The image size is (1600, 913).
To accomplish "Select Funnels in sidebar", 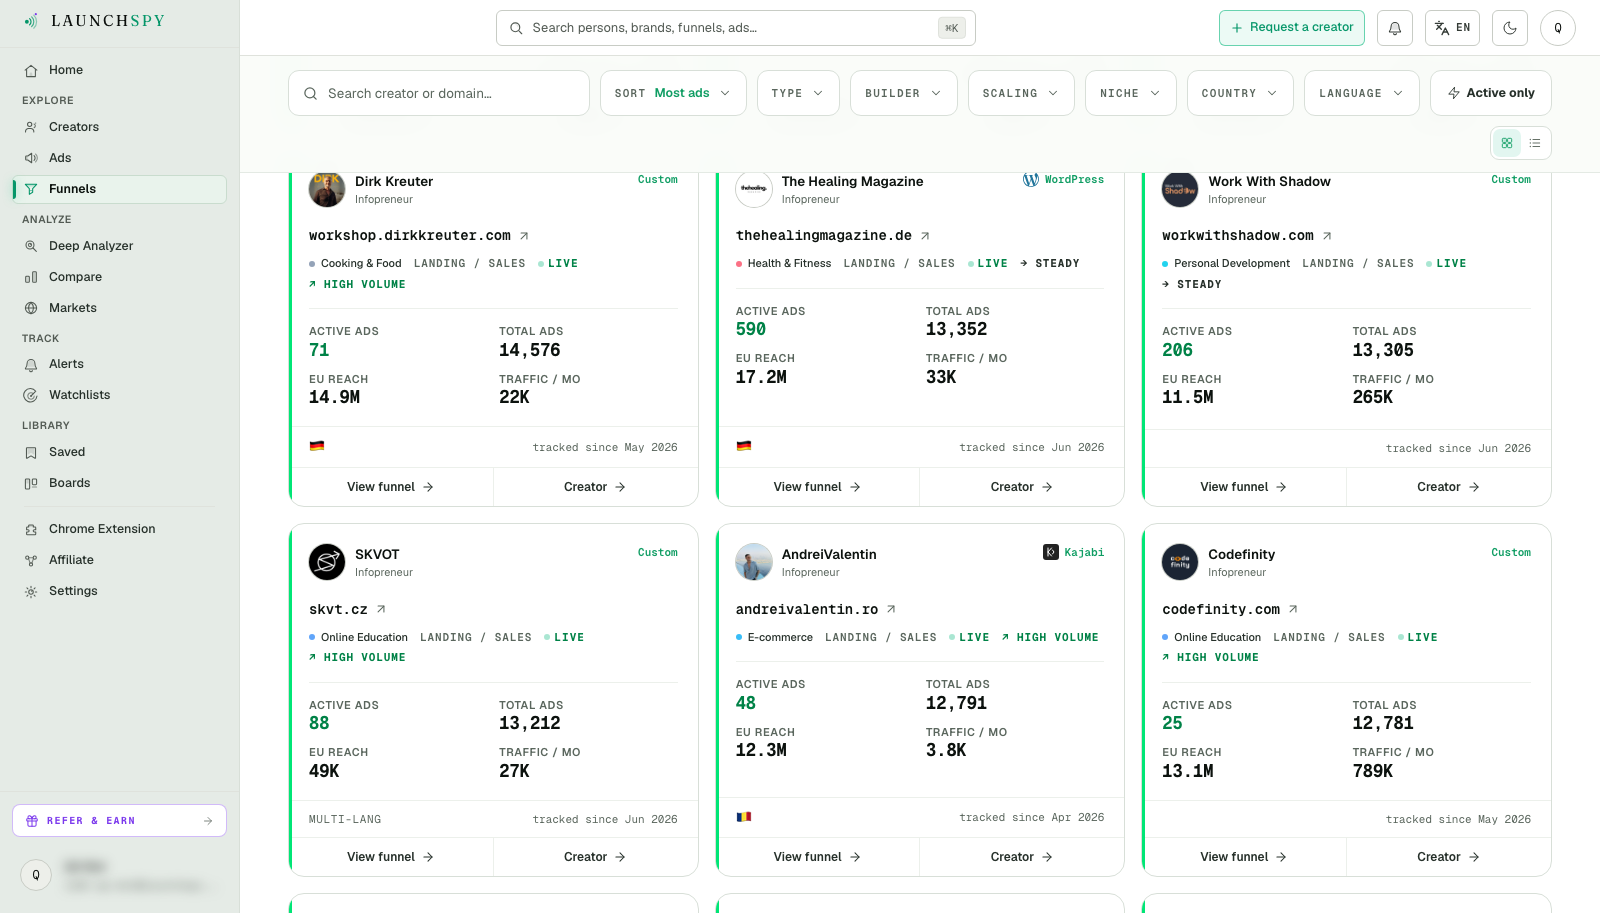I will click(119, 189).
